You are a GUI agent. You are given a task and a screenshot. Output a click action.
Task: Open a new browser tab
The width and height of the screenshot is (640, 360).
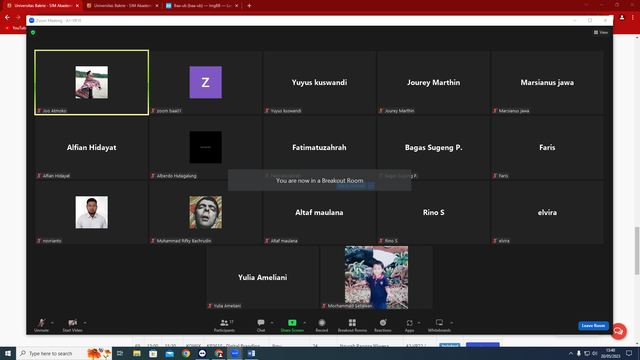tap(249, 6)
